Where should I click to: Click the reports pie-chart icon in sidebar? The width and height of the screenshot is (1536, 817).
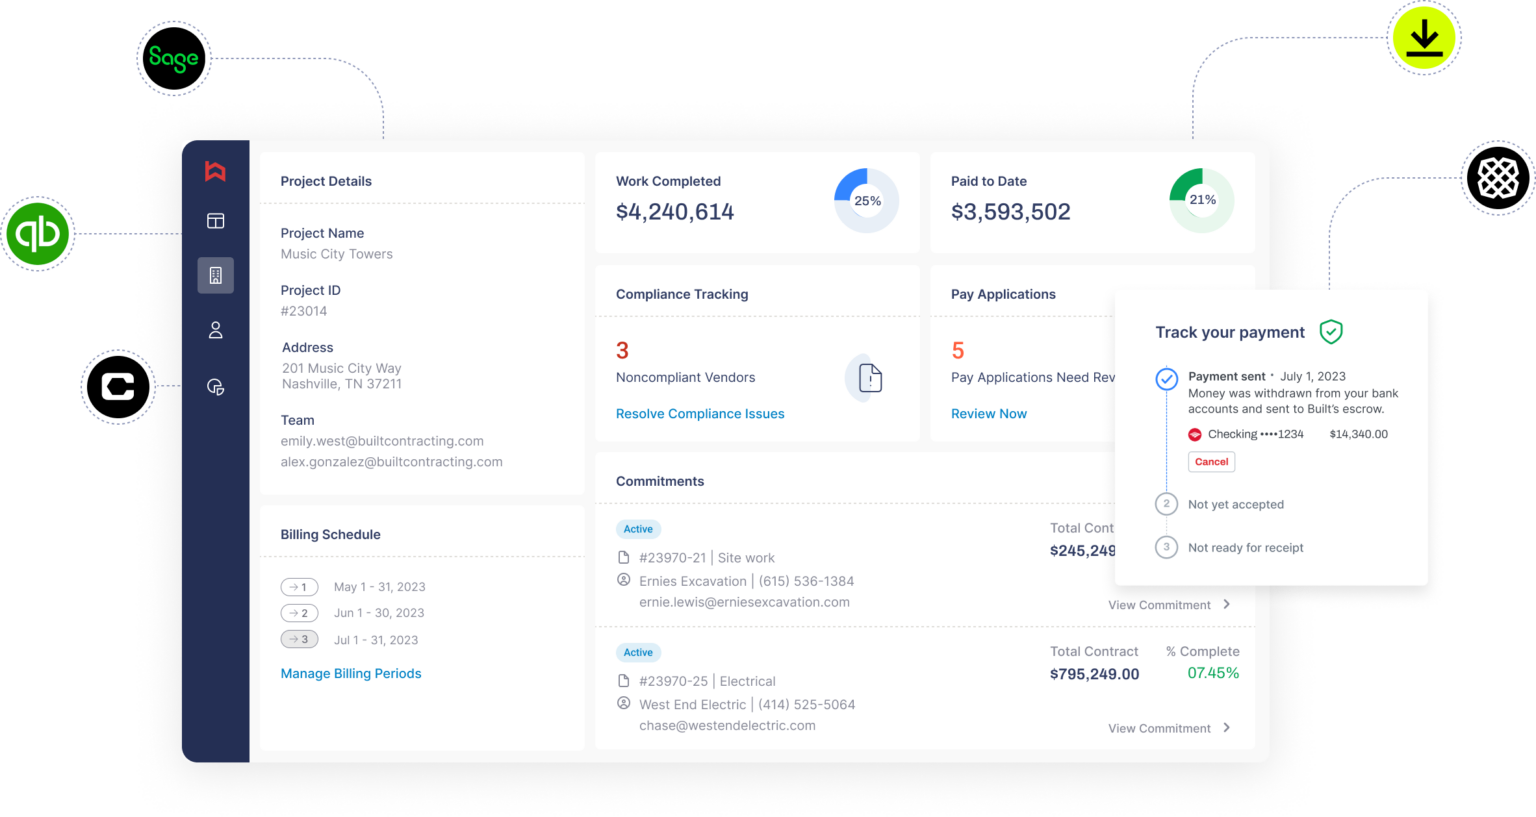pos(215,385)
